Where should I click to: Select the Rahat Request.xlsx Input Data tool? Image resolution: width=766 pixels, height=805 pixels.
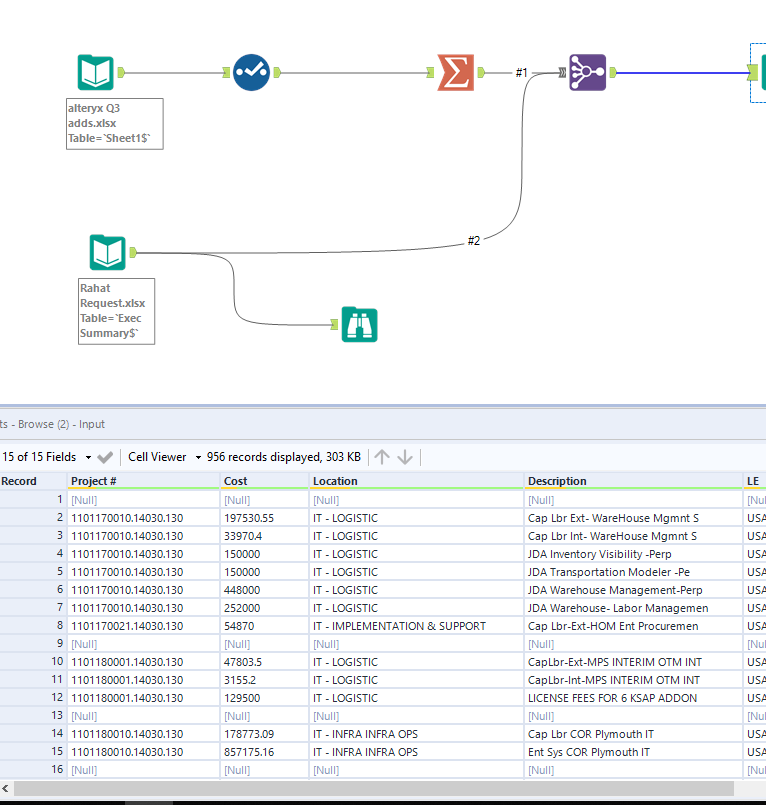click(107, 253)
